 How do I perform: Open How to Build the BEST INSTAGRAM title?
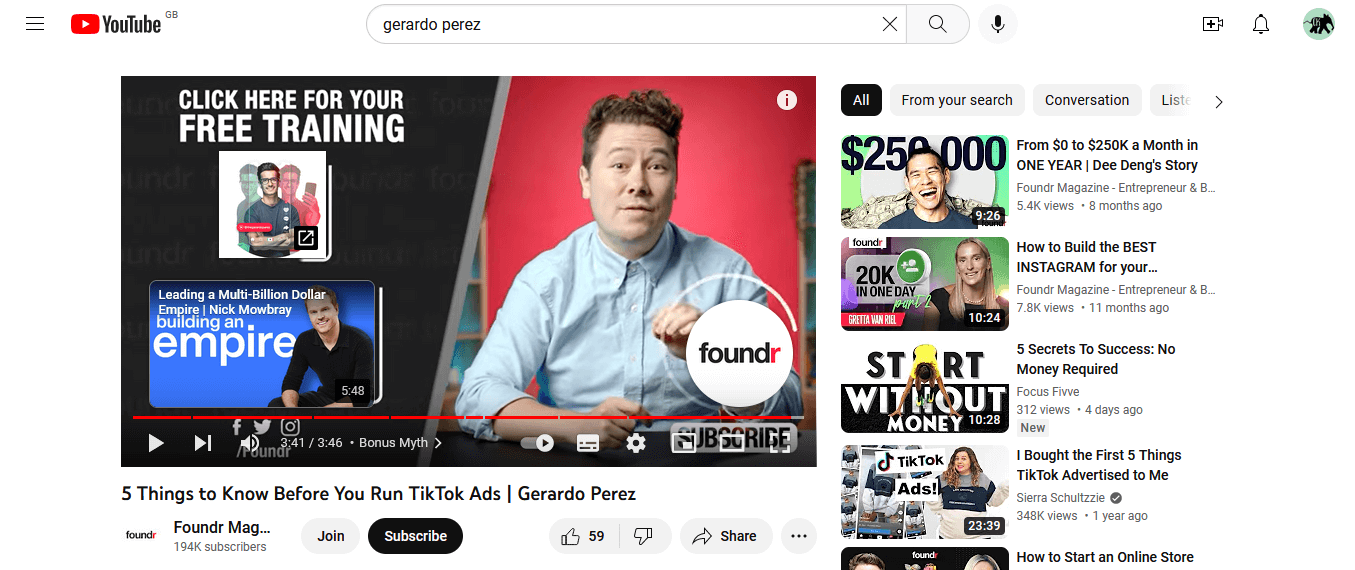tap(1087, 257)
